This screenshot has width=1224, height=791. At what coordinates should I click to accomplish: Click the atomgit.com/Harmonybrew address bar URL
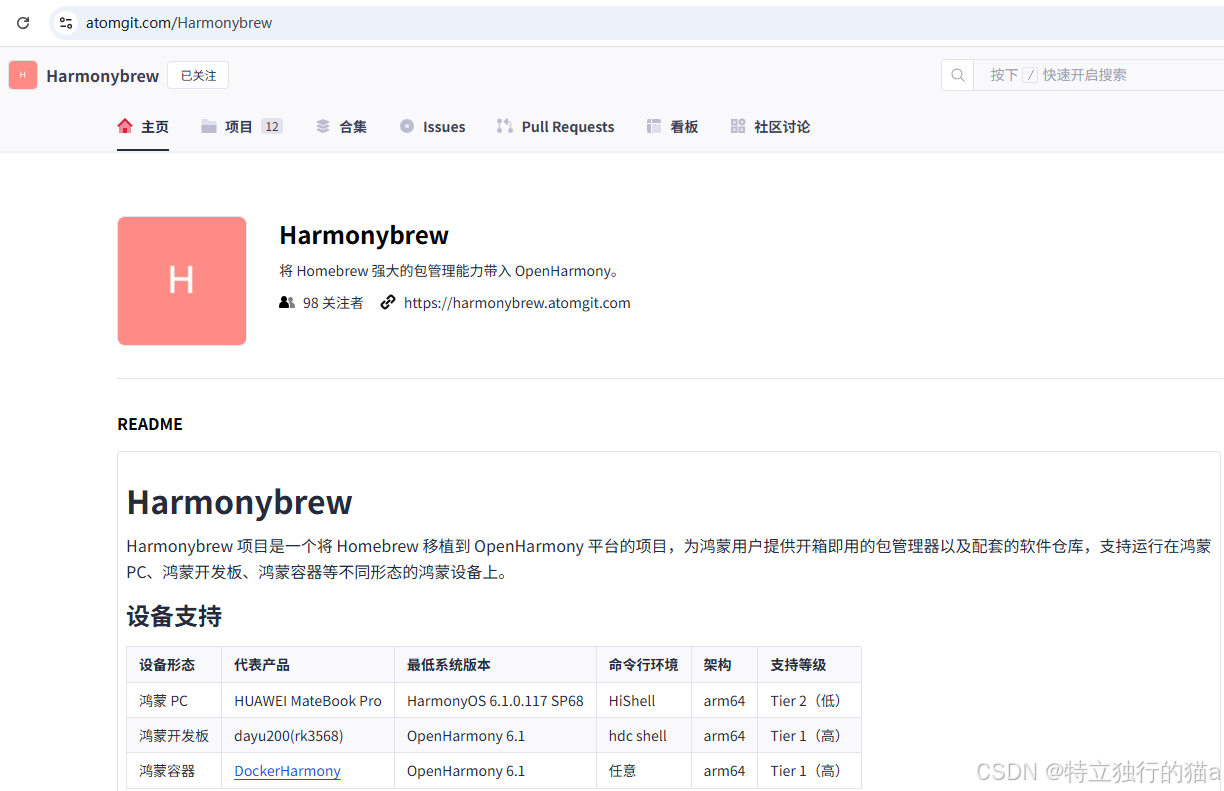point(179,22)
